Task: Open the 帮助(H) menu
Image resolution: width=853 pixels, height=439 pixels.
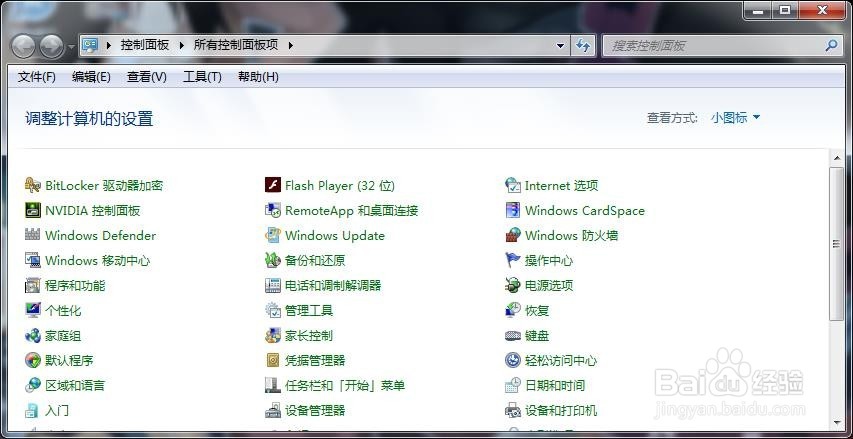Action: (258, 77)
